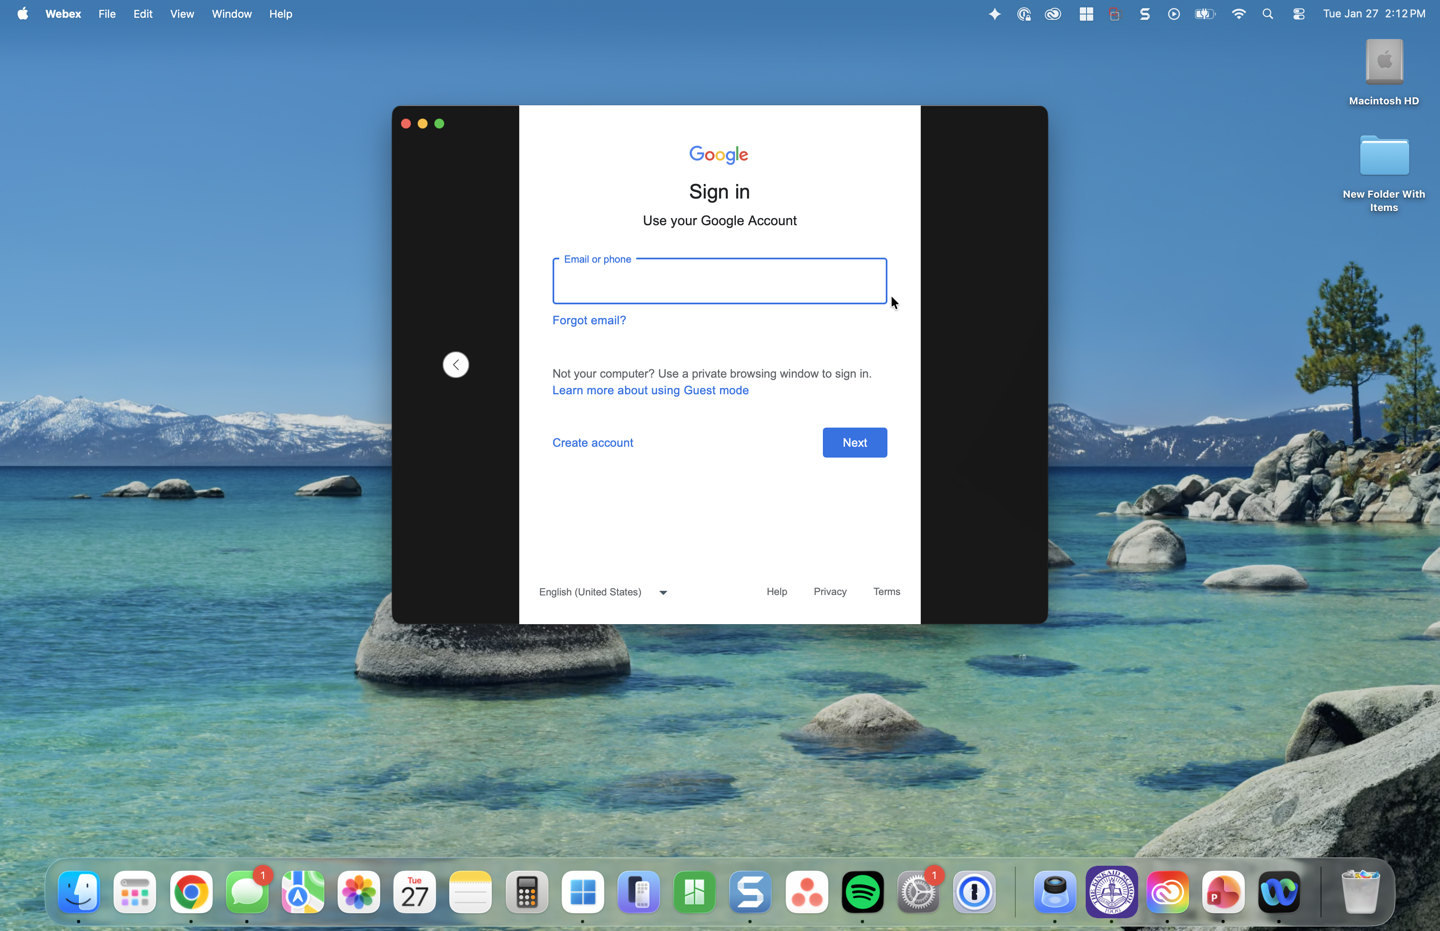
Task: Select the Macintosh HD desktop icon
Action: pyautogui.click(x=1384, y=72)
